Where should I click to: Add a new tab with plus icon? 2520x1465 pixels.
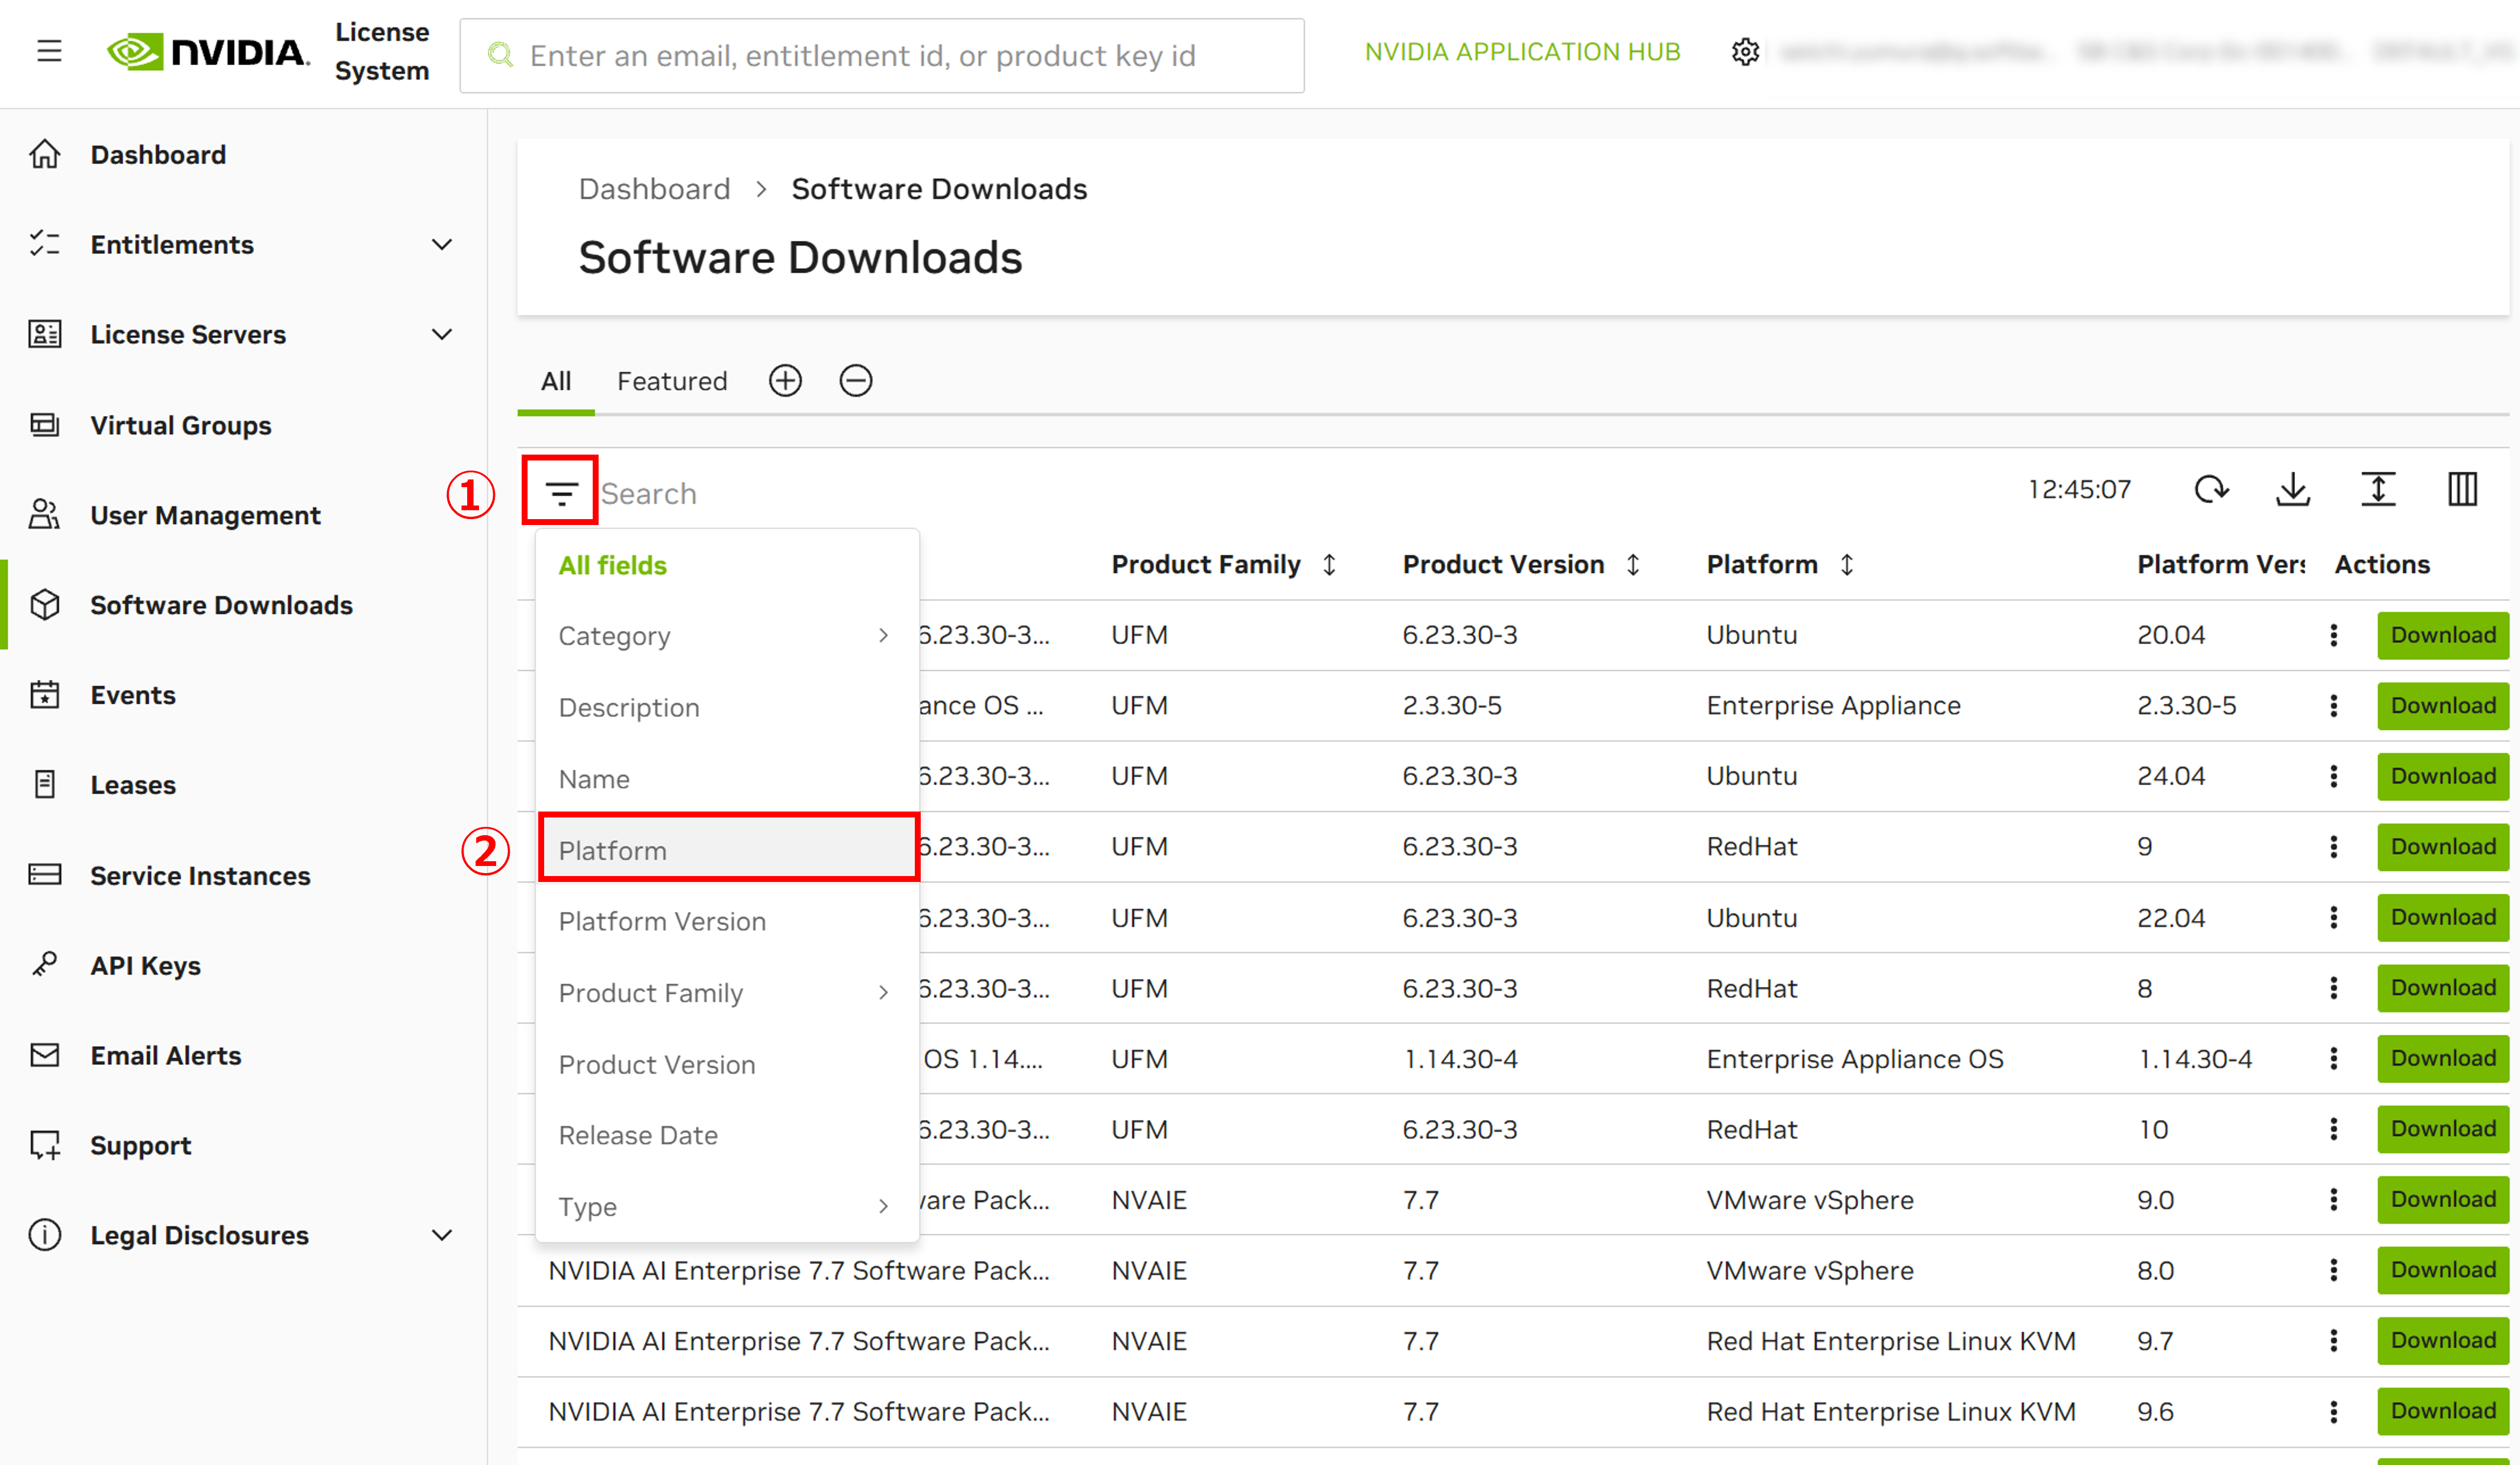click(785, 381)
